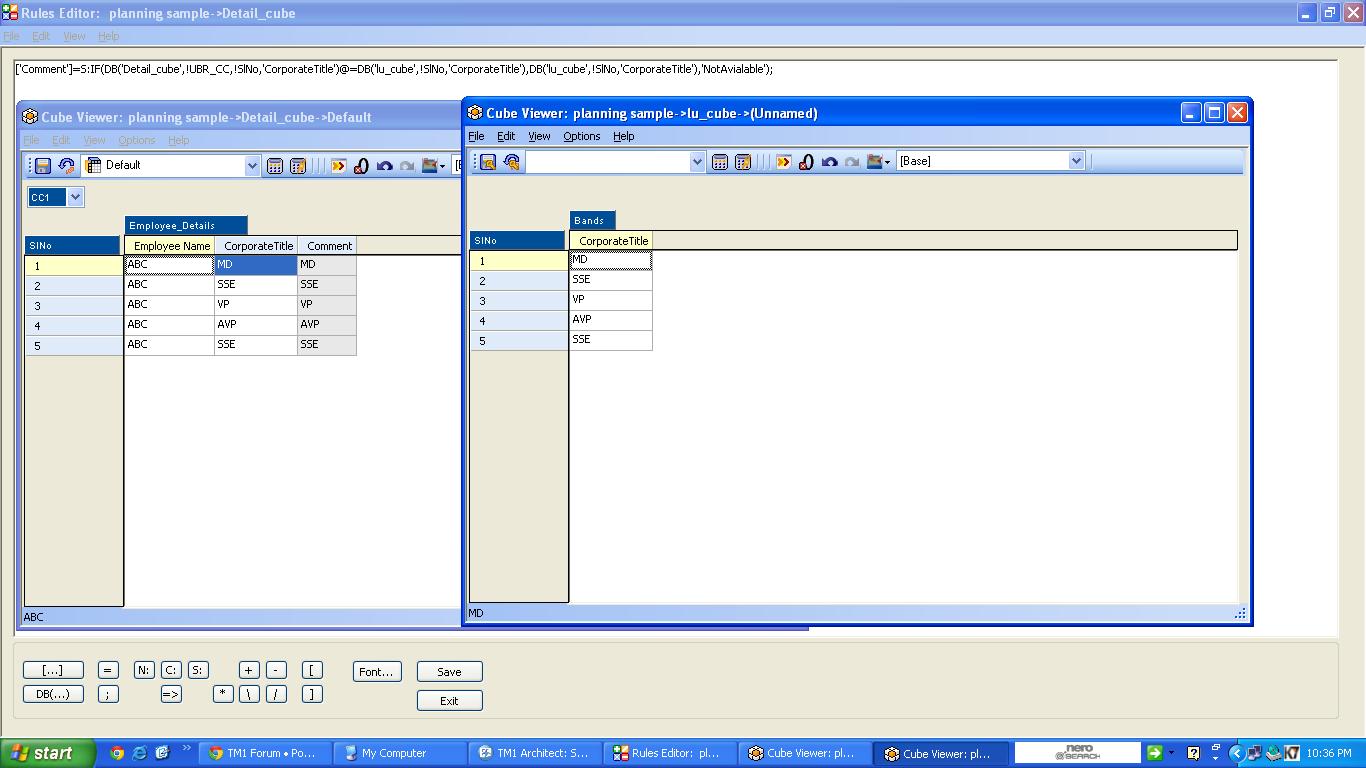Click first grid icon after Default dropdown
This screenshot has width=1366, height=768.
(275, 165)
